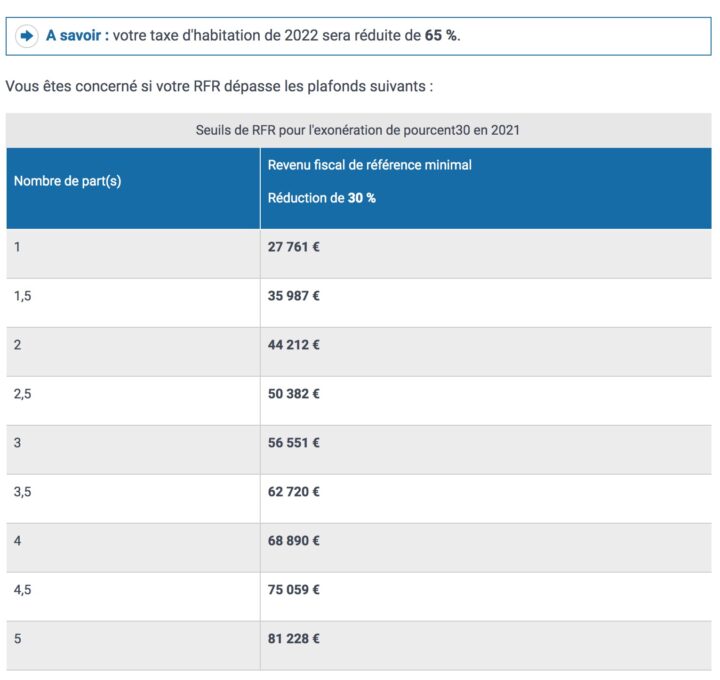
Task: Click the '3,5' parts row label
Action: (x=23, y=492)
